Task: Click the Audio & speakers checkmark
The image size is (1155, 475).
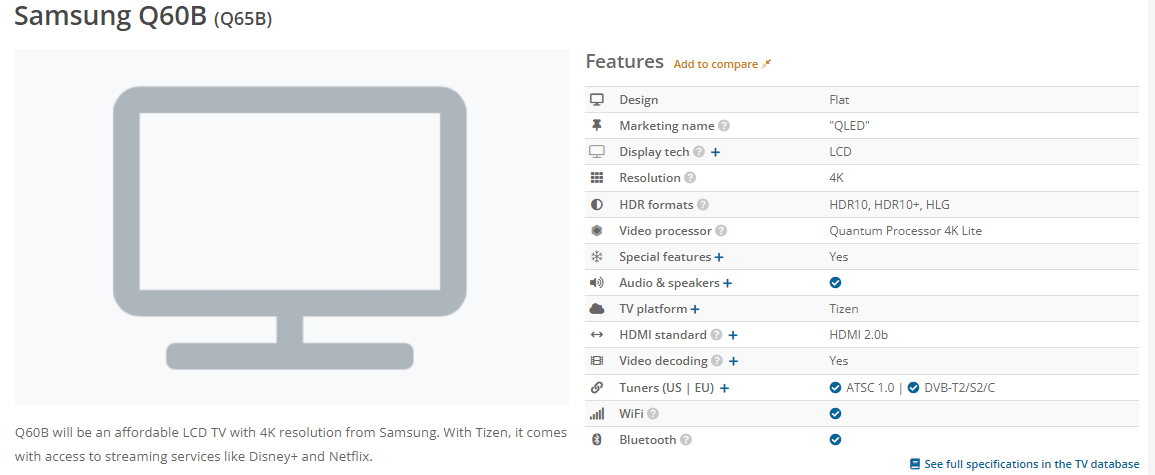Action: [835, 283]
